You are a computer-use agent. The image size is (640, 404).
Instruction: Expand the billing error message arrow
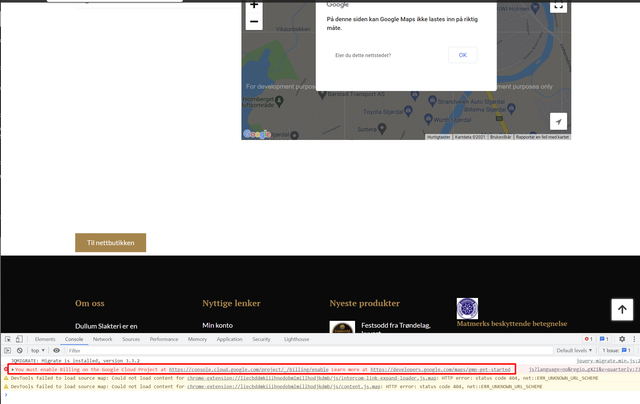[x=12, y=370]
